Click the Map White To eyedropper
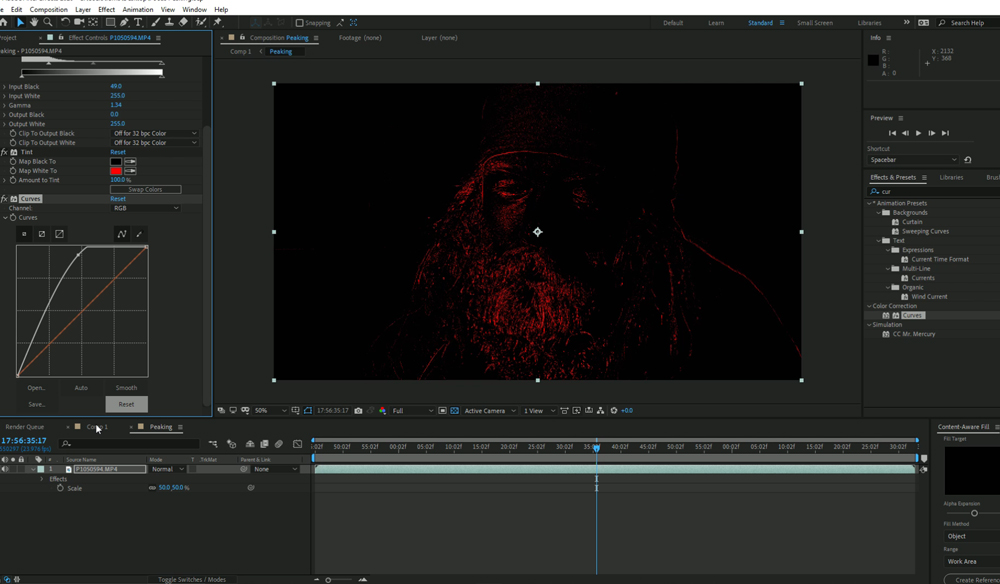The height and width of the screenshot is (584, 1000). click(x=130, y=171)
